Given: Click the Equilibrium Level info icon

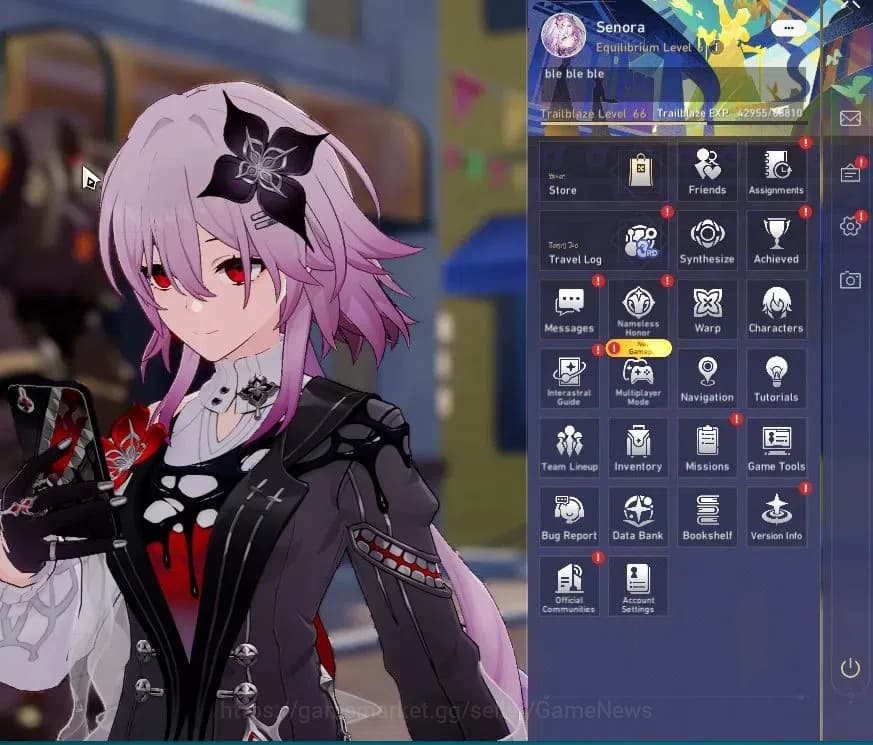Looking at the screenshot, I should pyautogui.click(x=717, y=48).
